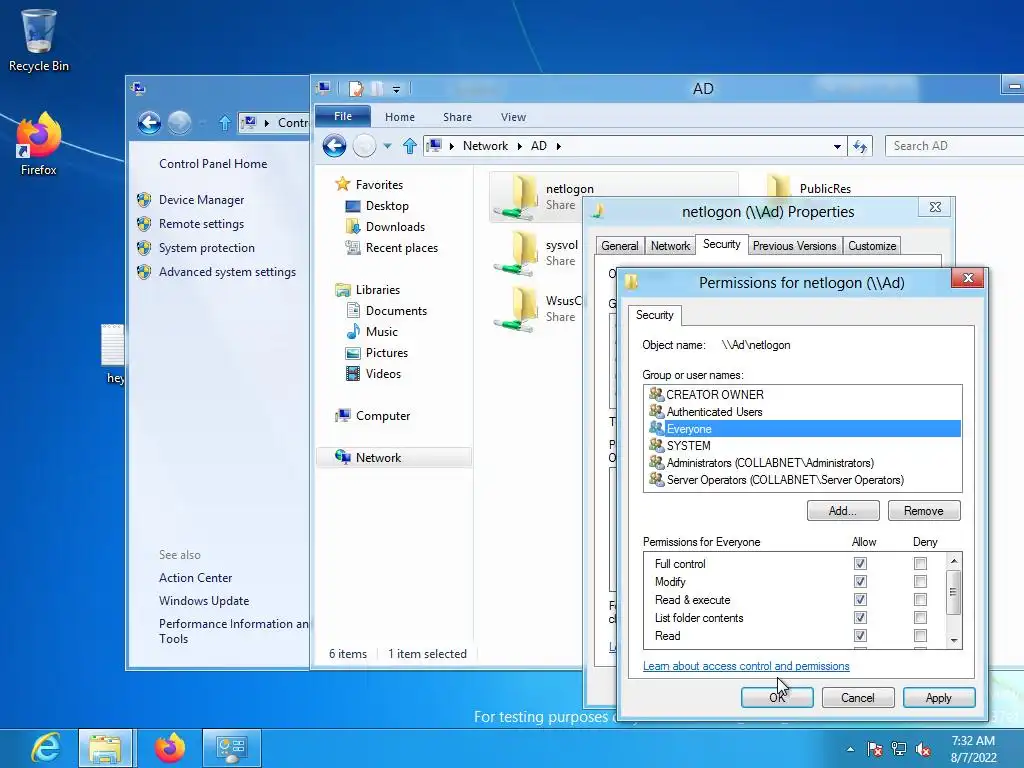Open Internet Explorer from the taskbar
This screenshot has width=1024, height=768.
[x=46, y=748]
